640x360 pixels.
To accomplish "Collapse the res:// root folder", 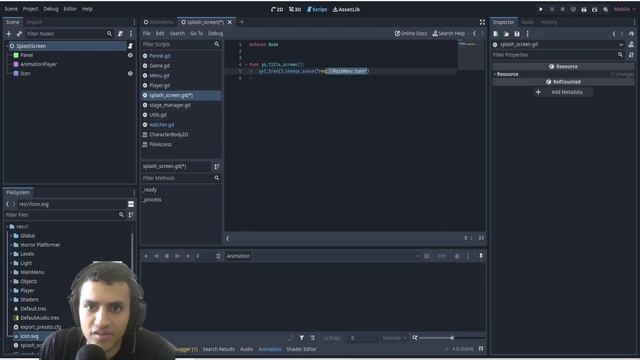I will pos(7,227).
